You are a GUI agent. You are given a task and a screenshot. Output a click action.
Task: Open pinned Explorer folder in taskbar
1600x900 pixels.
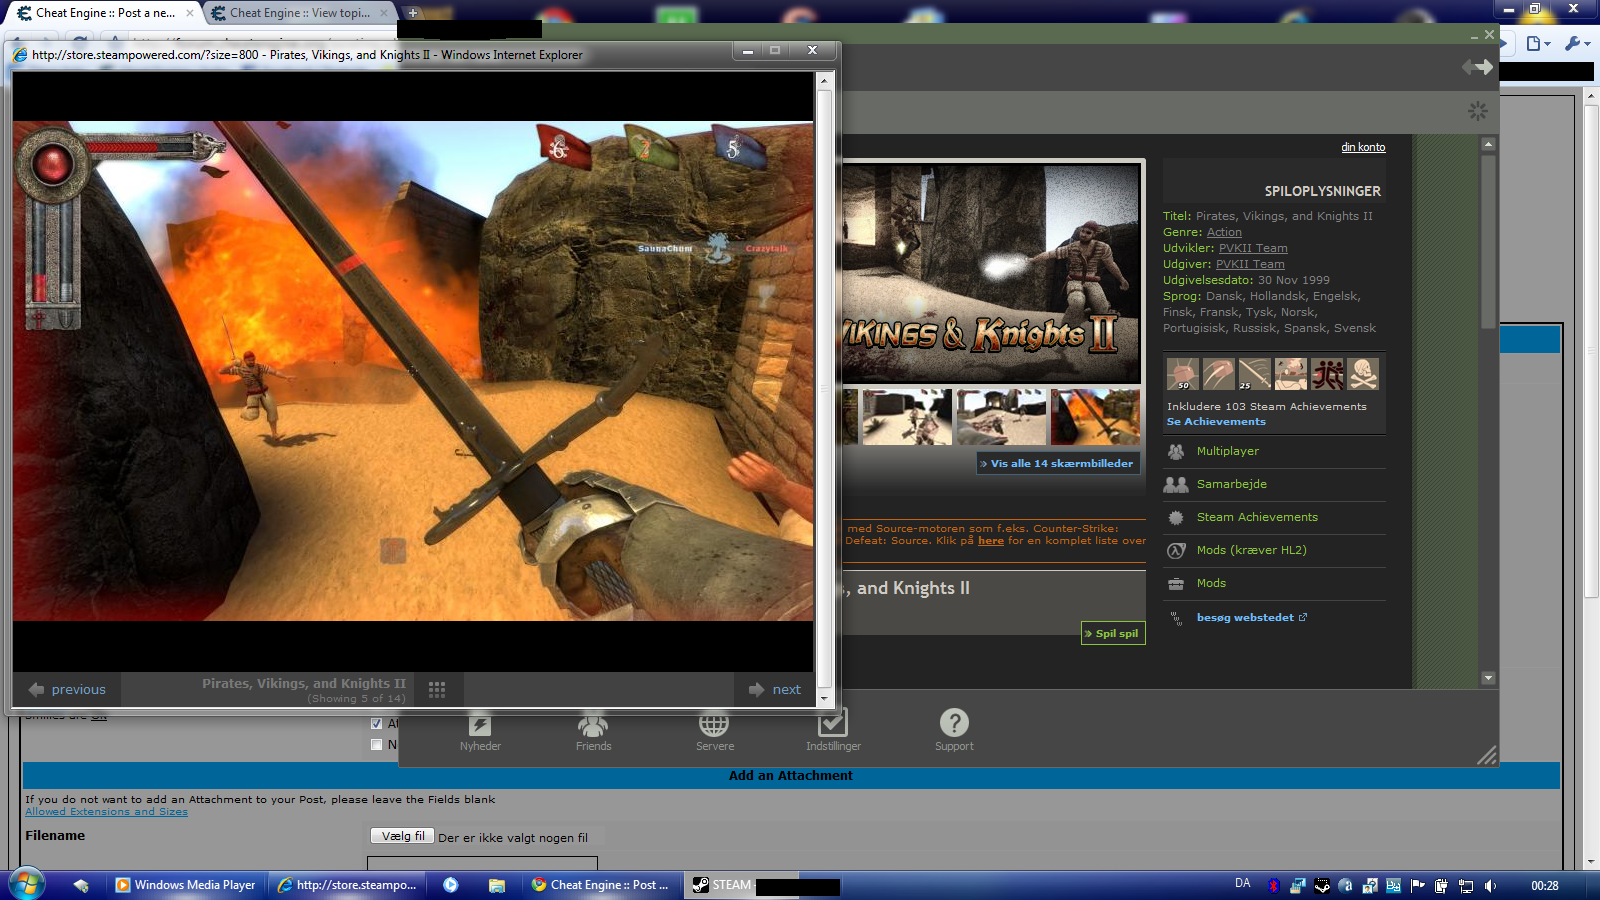[497, 885]
